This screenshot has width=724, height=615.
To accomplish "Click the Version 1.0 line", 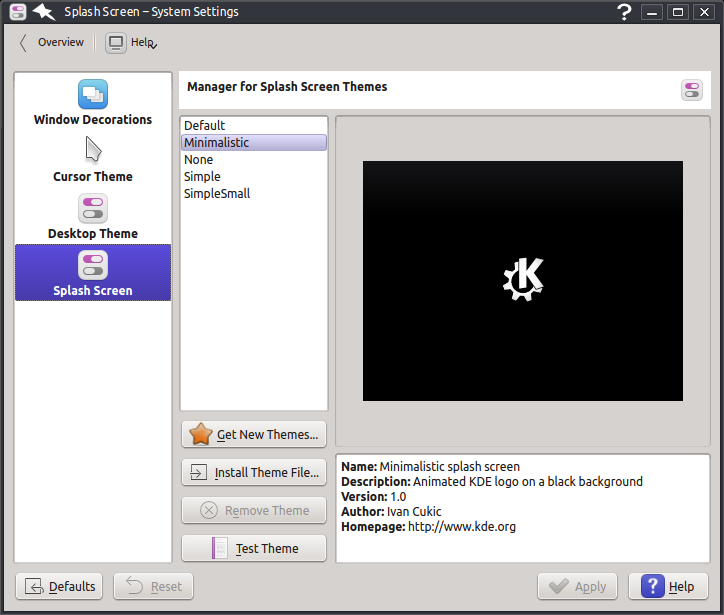I will pyautogui.click(x=374, y=497).
